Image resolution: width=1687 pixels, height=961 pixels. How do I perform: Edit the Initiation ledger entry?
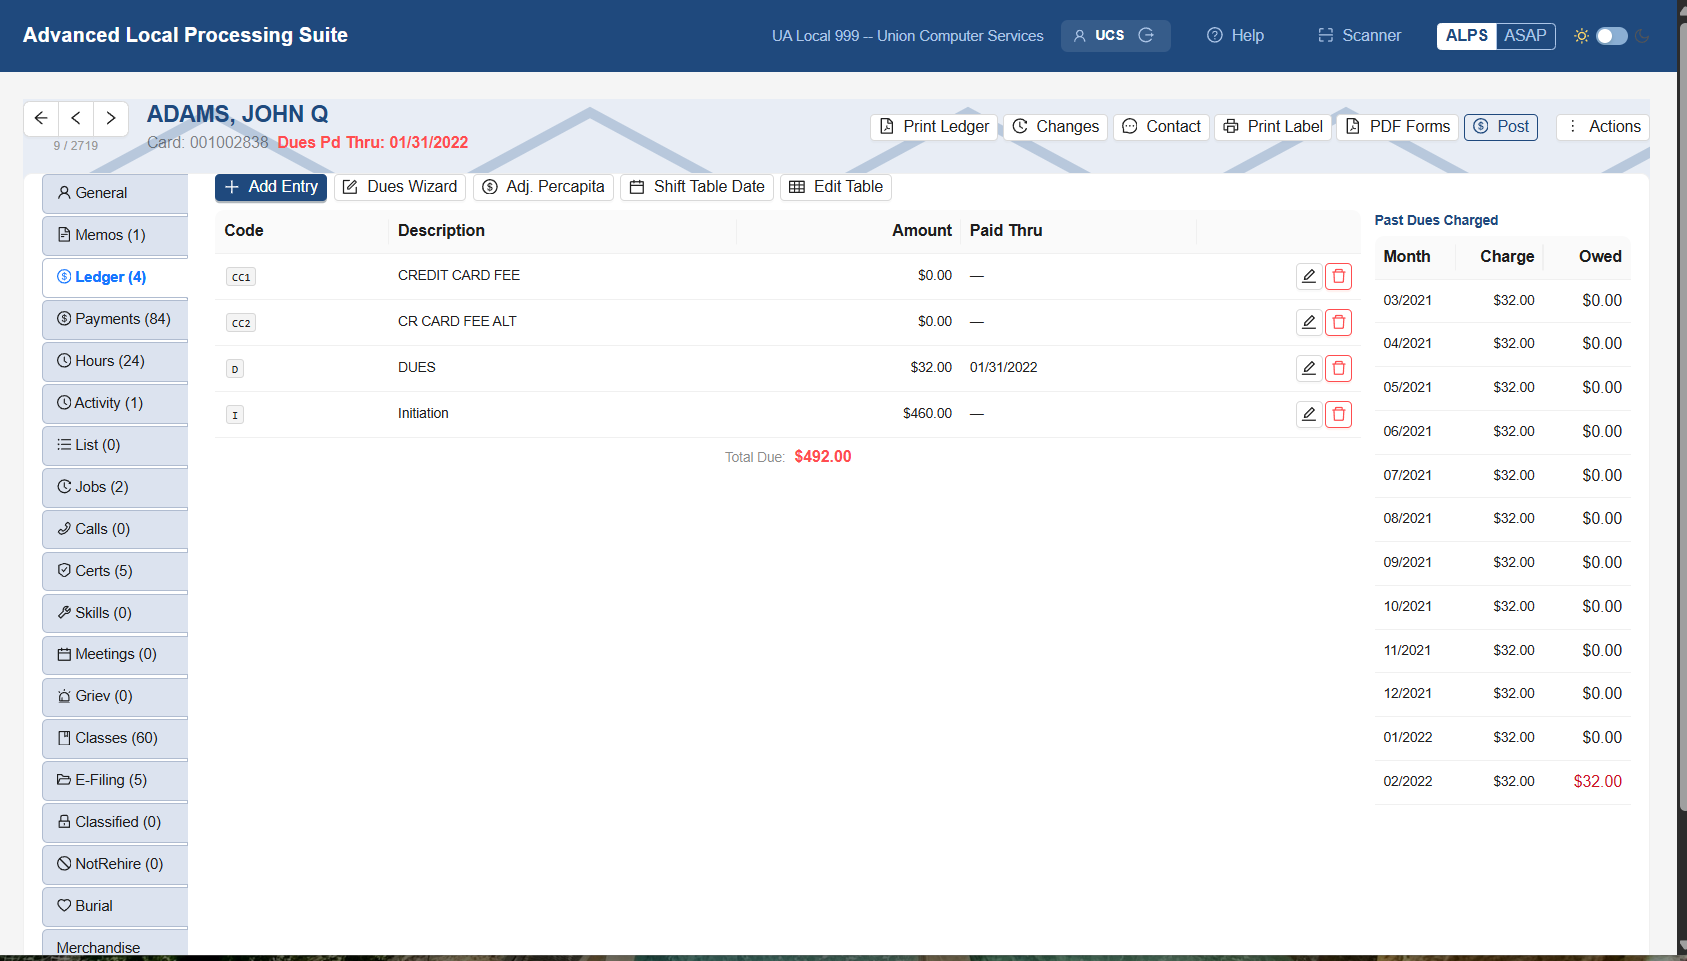(1308, 414)
